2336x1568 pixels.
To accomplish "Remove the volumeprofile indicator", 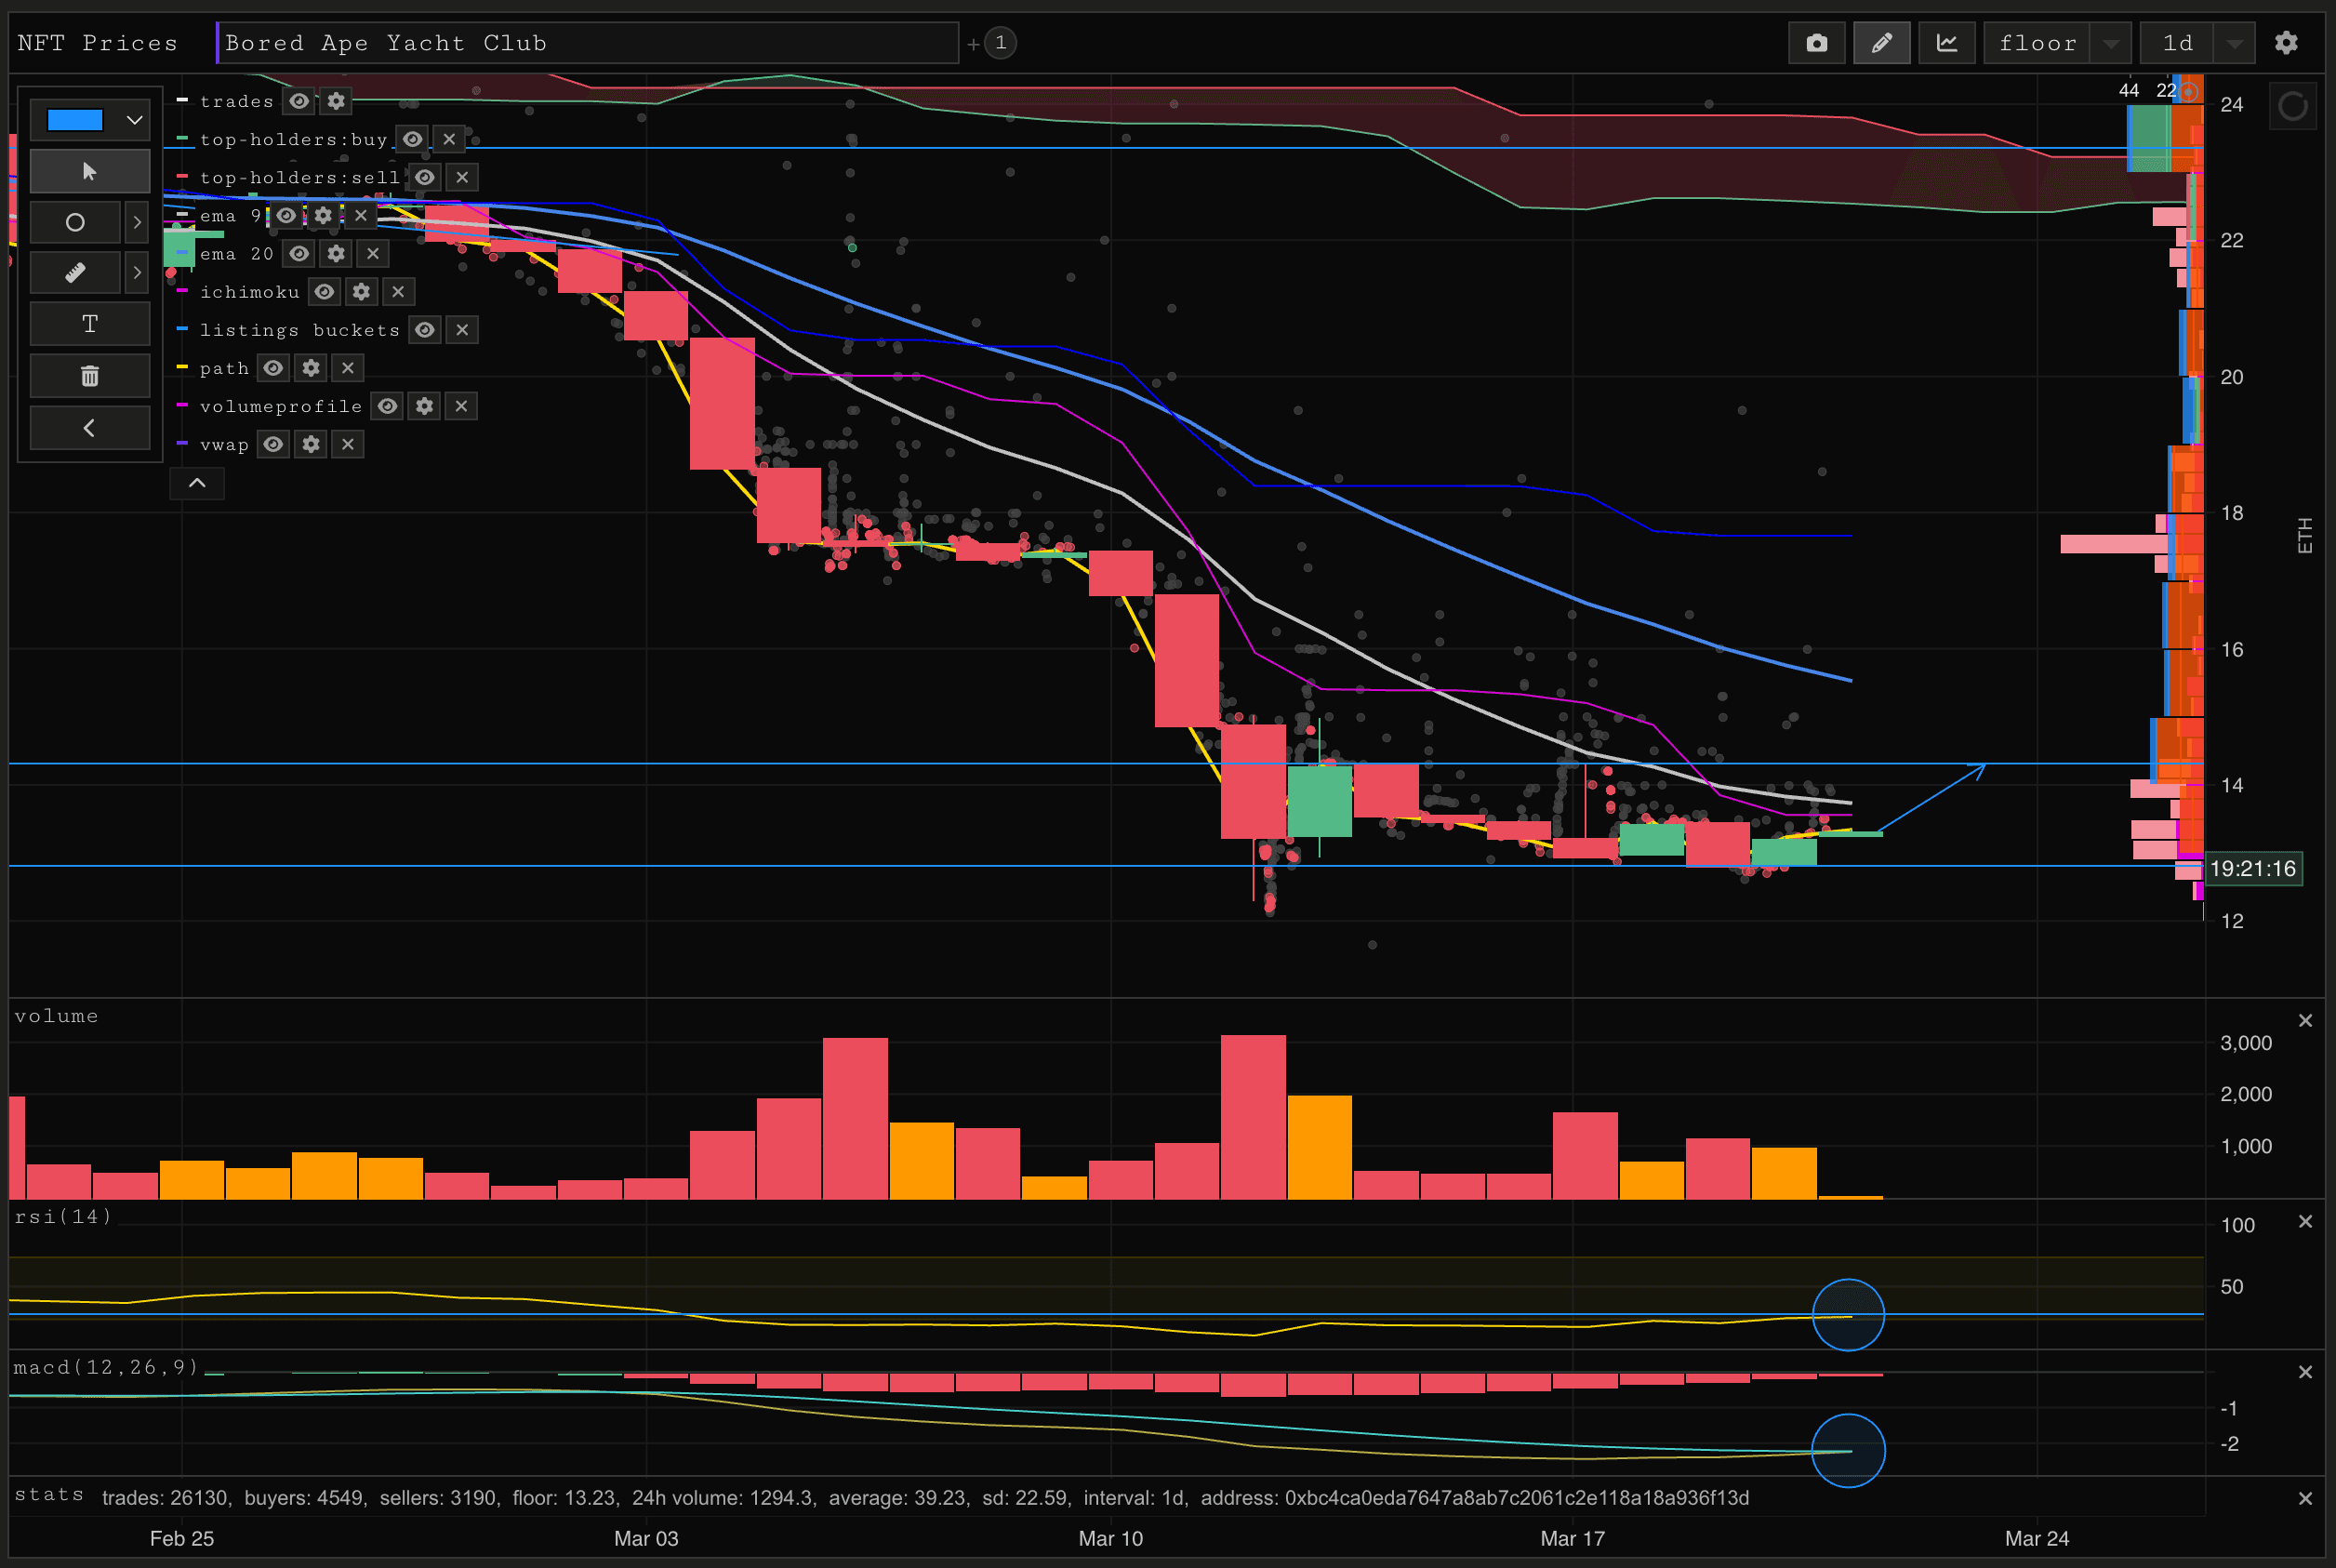I will (461, 406).
